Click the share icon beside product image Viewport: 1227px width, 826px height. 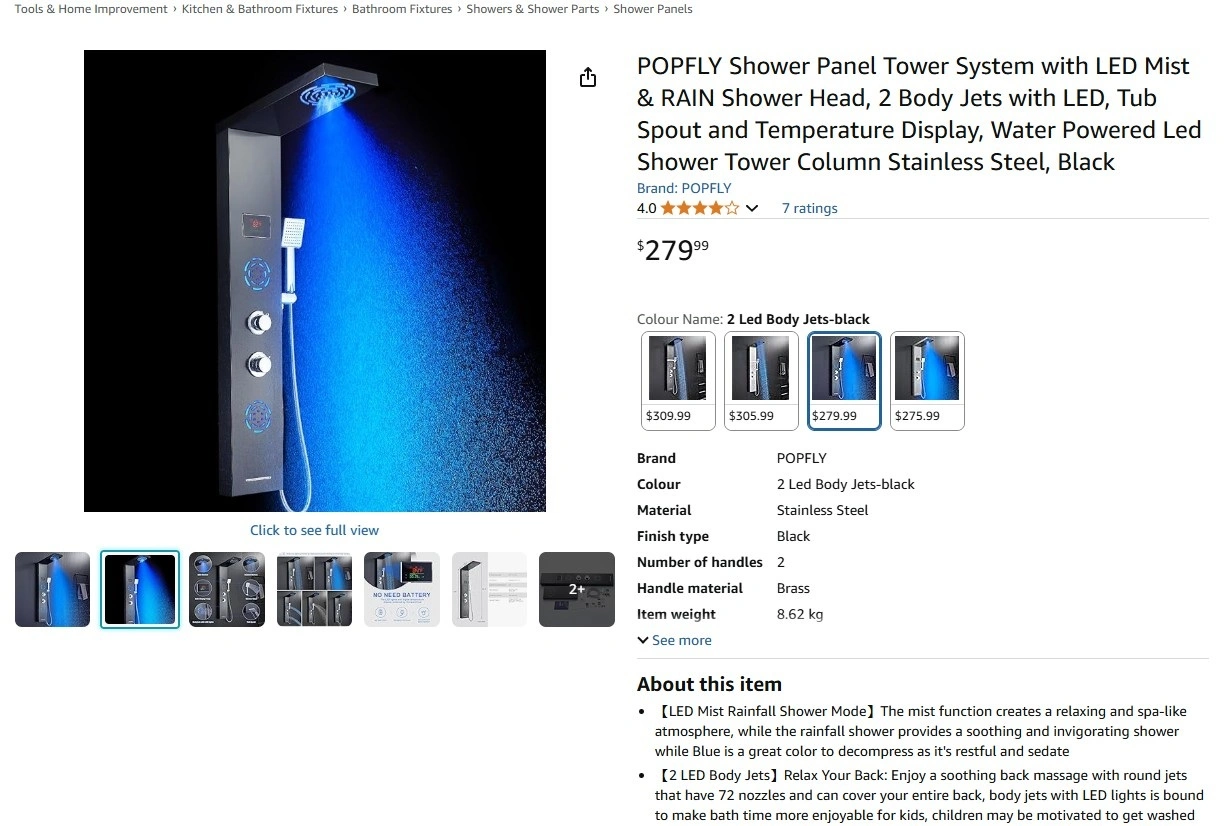click(x=588, y=77)
